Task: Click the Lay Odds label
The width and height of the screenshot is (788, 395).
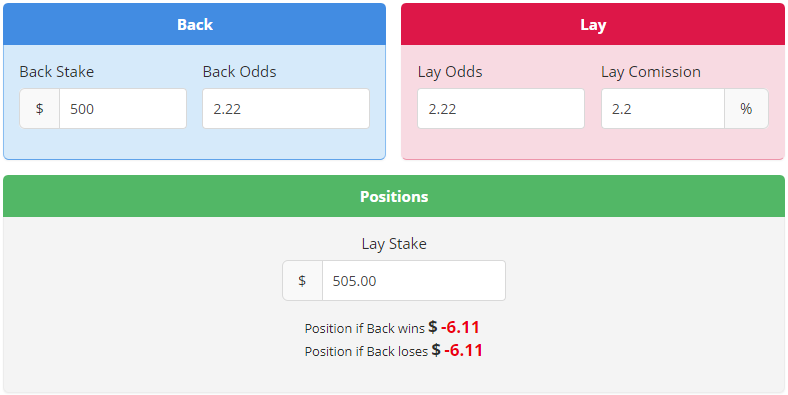Action: pos(450,72)
